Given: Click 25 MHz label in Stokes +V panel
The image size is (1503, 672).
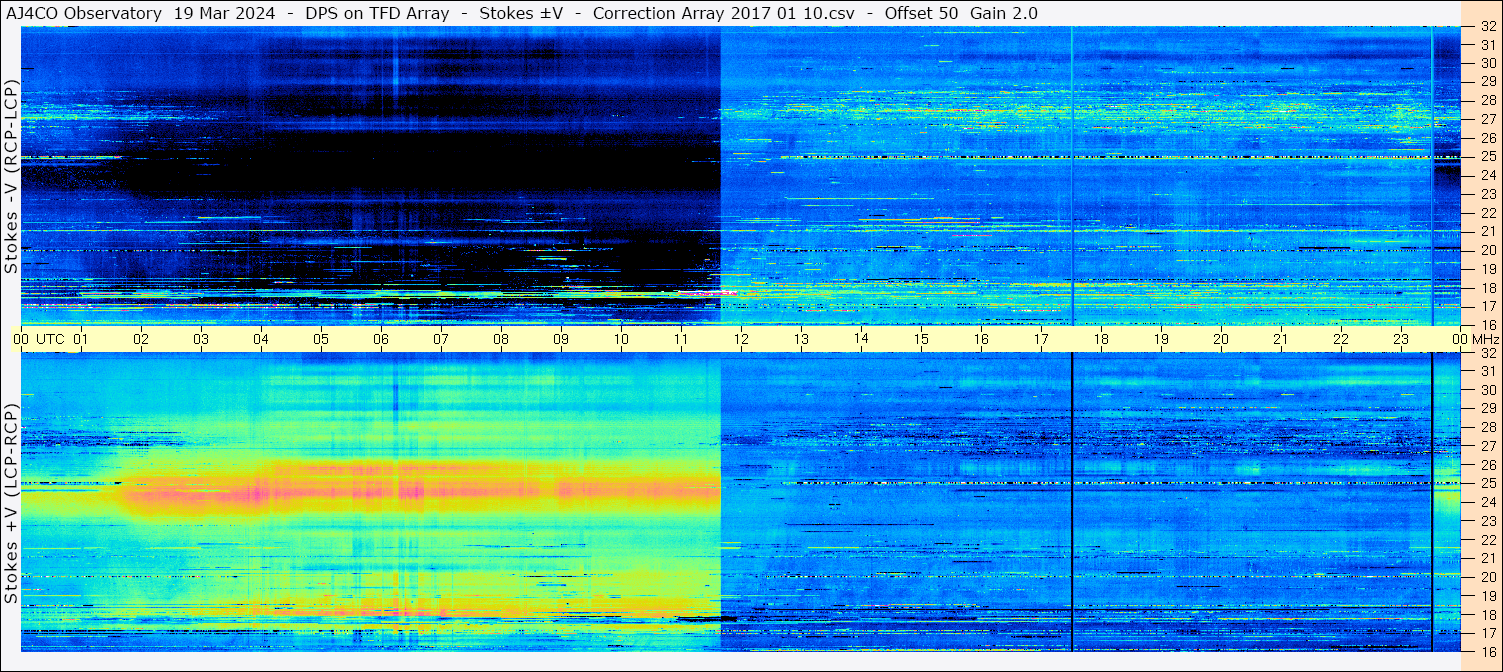Looking at the screenshot, I should [1487, 483].
